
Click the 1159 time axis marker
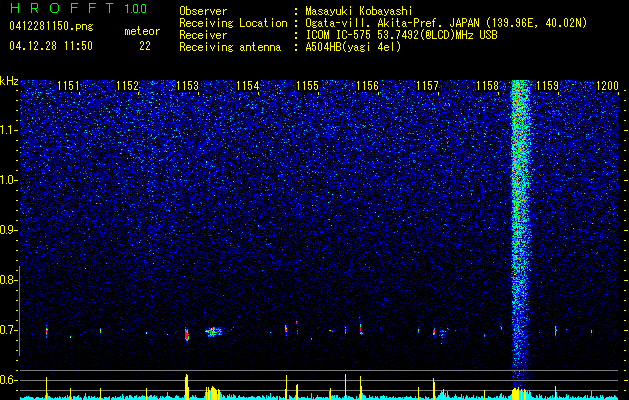(x=547, y=86)
